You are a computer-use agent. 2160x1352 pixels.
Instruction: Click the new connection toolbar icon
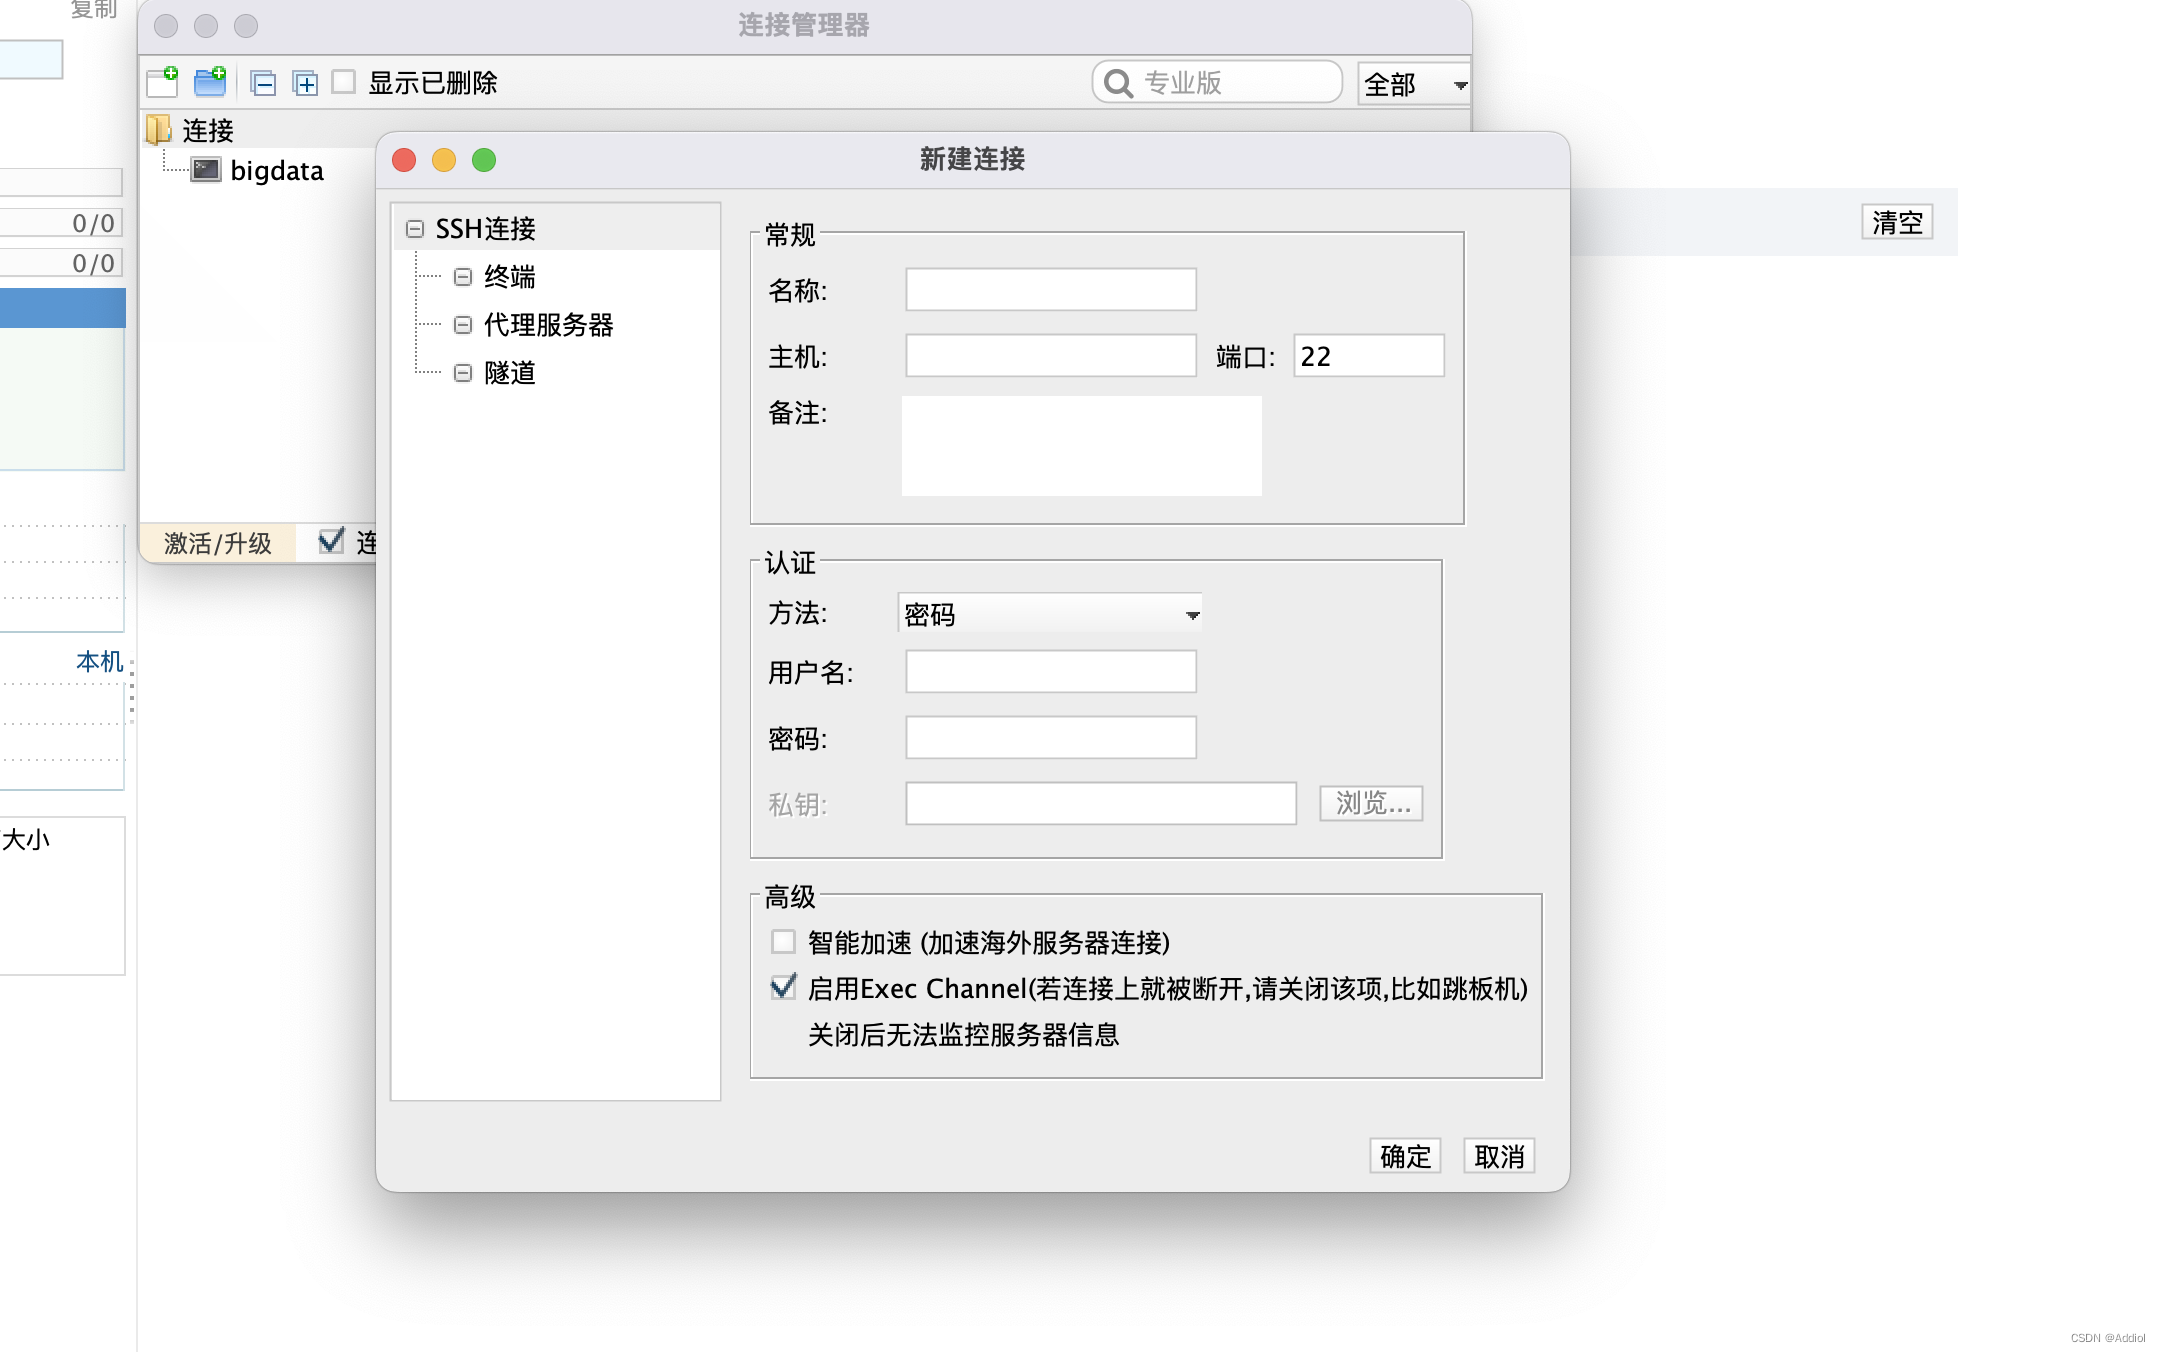click(x=162, y=82)
